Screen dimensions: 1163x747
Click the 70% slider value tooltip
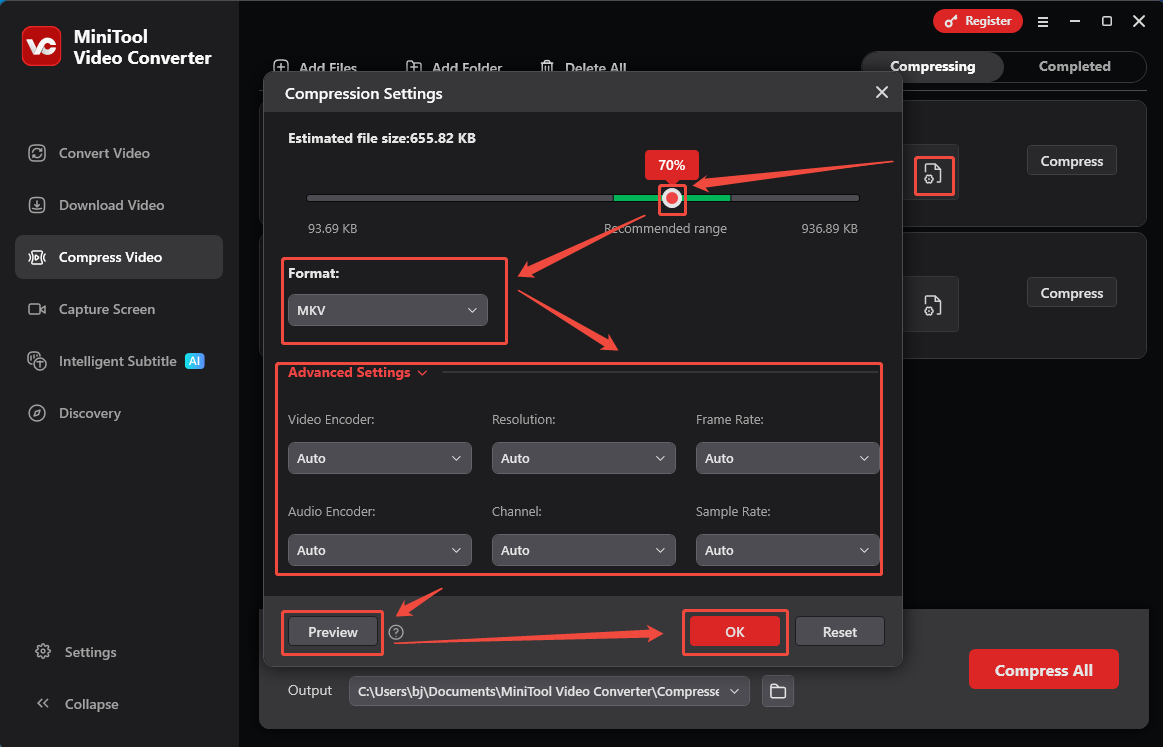671,165
